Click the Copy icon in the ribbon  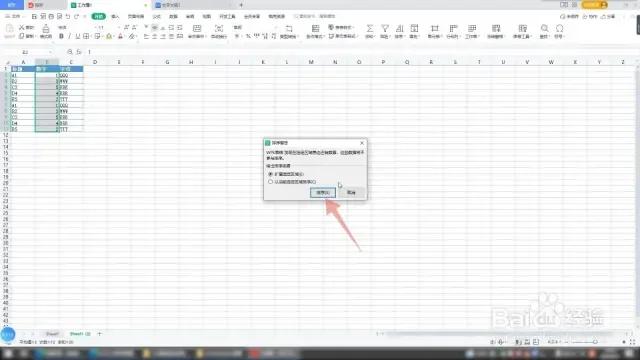pyautogui.click(x=22, y=36)
